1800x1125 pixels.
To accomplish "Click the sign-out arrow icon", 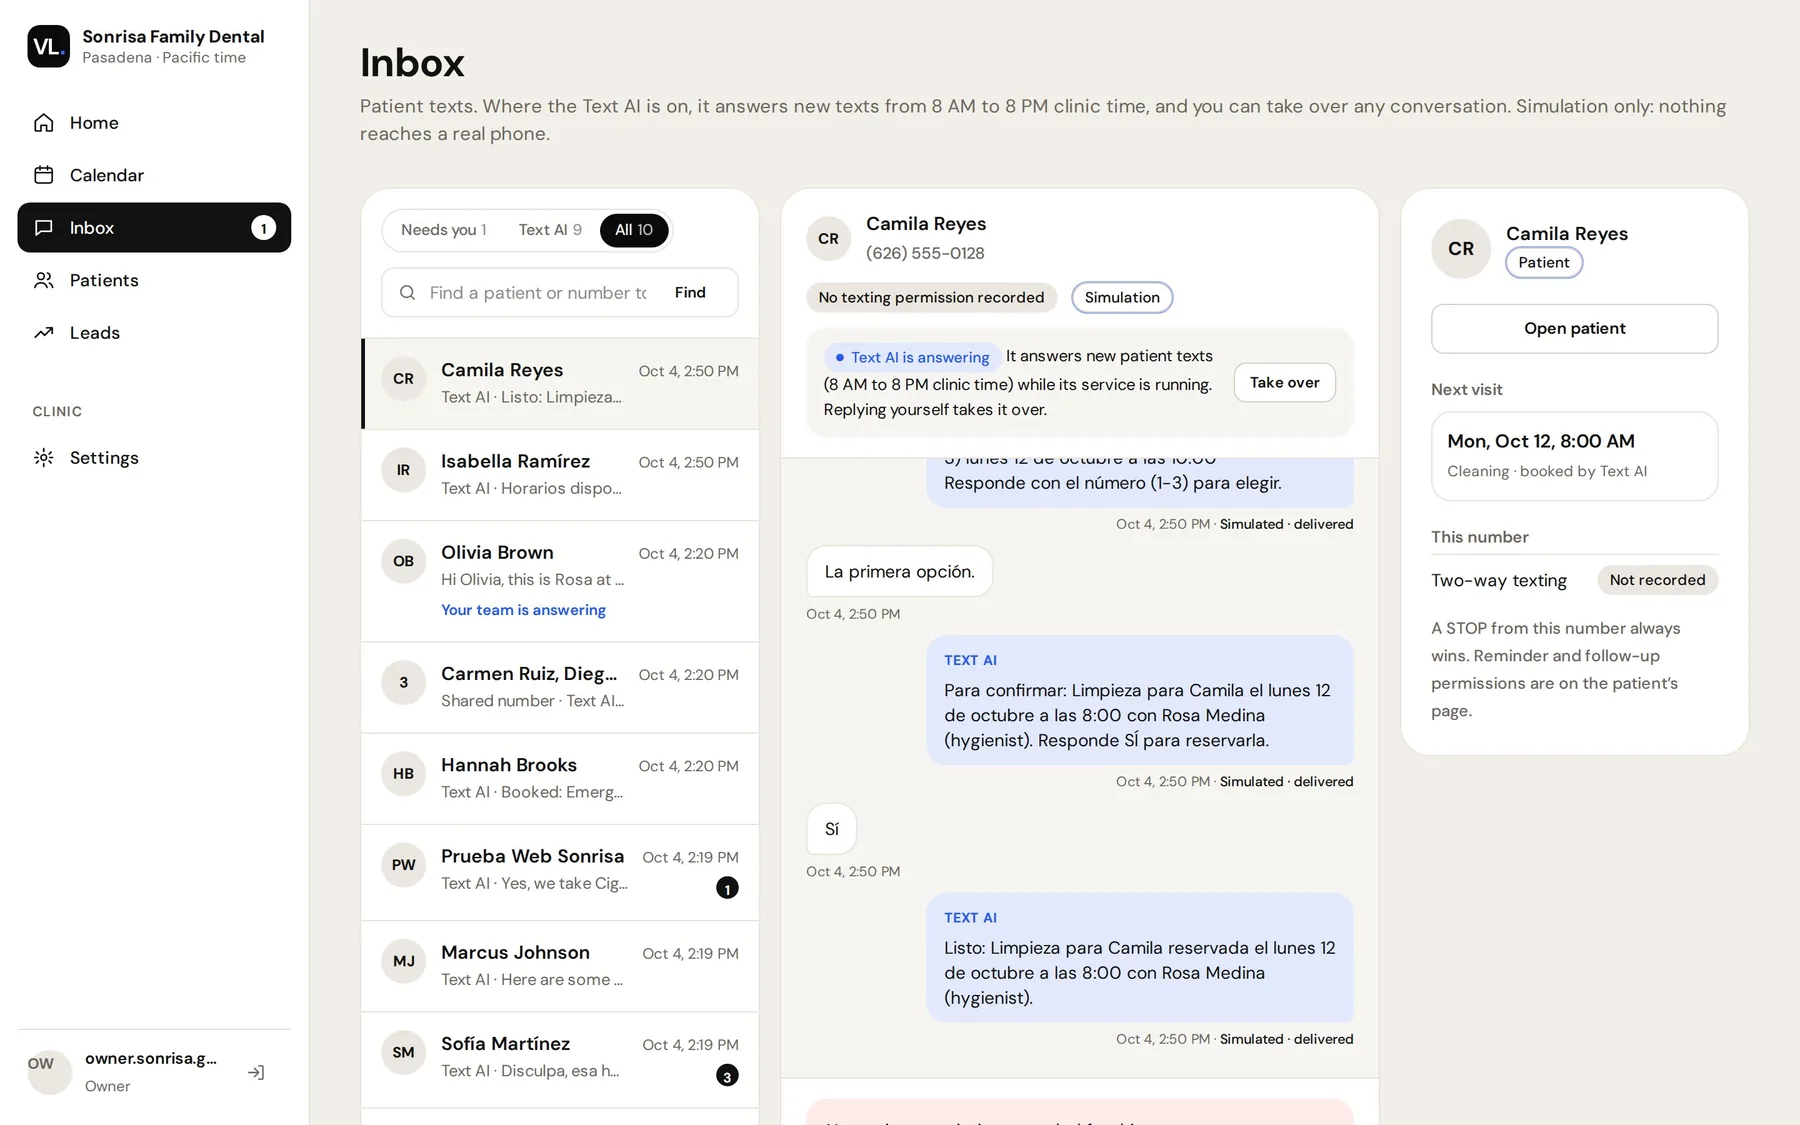I will 256,1072.
